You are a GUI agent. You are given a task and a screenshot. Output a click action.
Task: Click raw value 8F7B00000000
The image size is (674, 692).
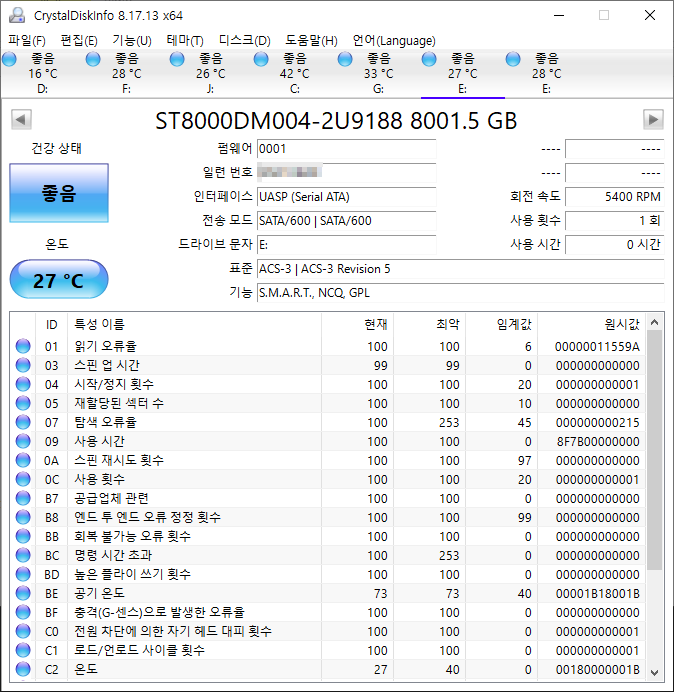[598, 441]
